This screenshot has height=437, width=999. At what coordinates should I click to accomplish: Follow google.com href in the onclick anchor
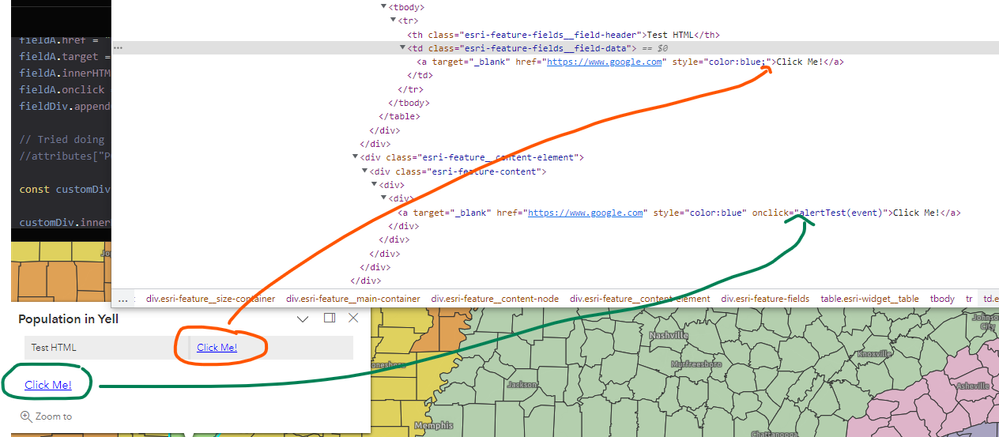585,213
